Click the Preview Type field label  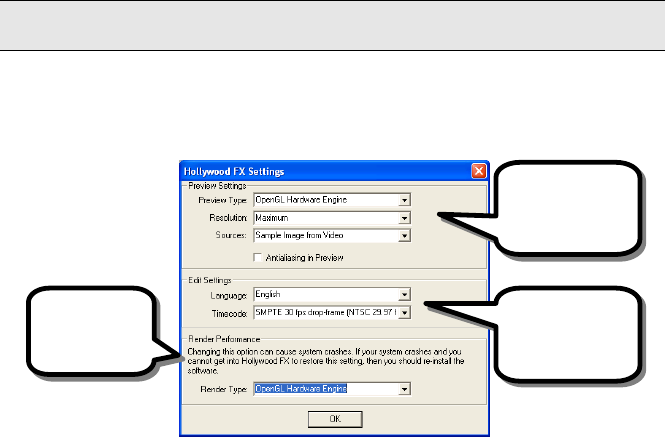pyautogui.click(x=222, y=200)
